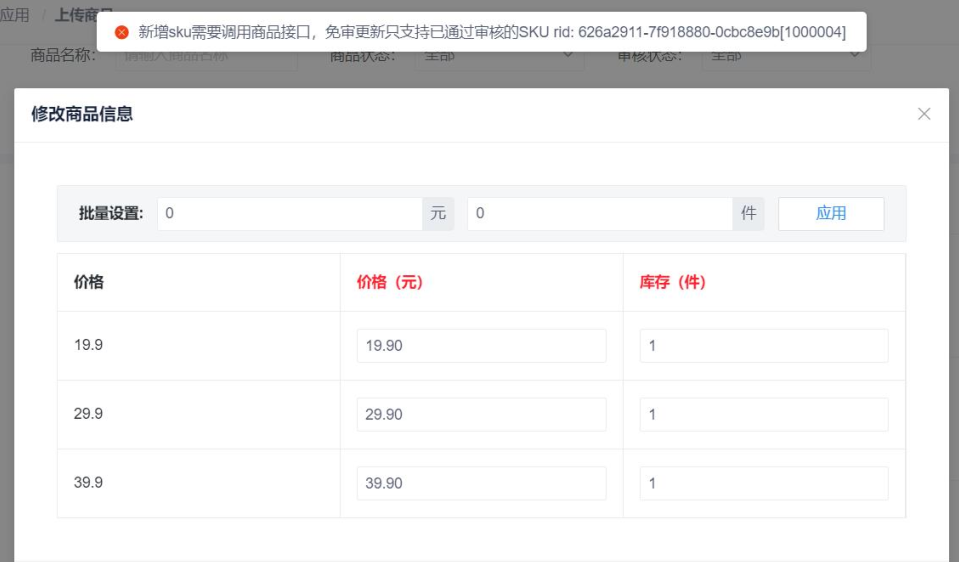Click the red error icon in the toast

[x=122, y=32]
